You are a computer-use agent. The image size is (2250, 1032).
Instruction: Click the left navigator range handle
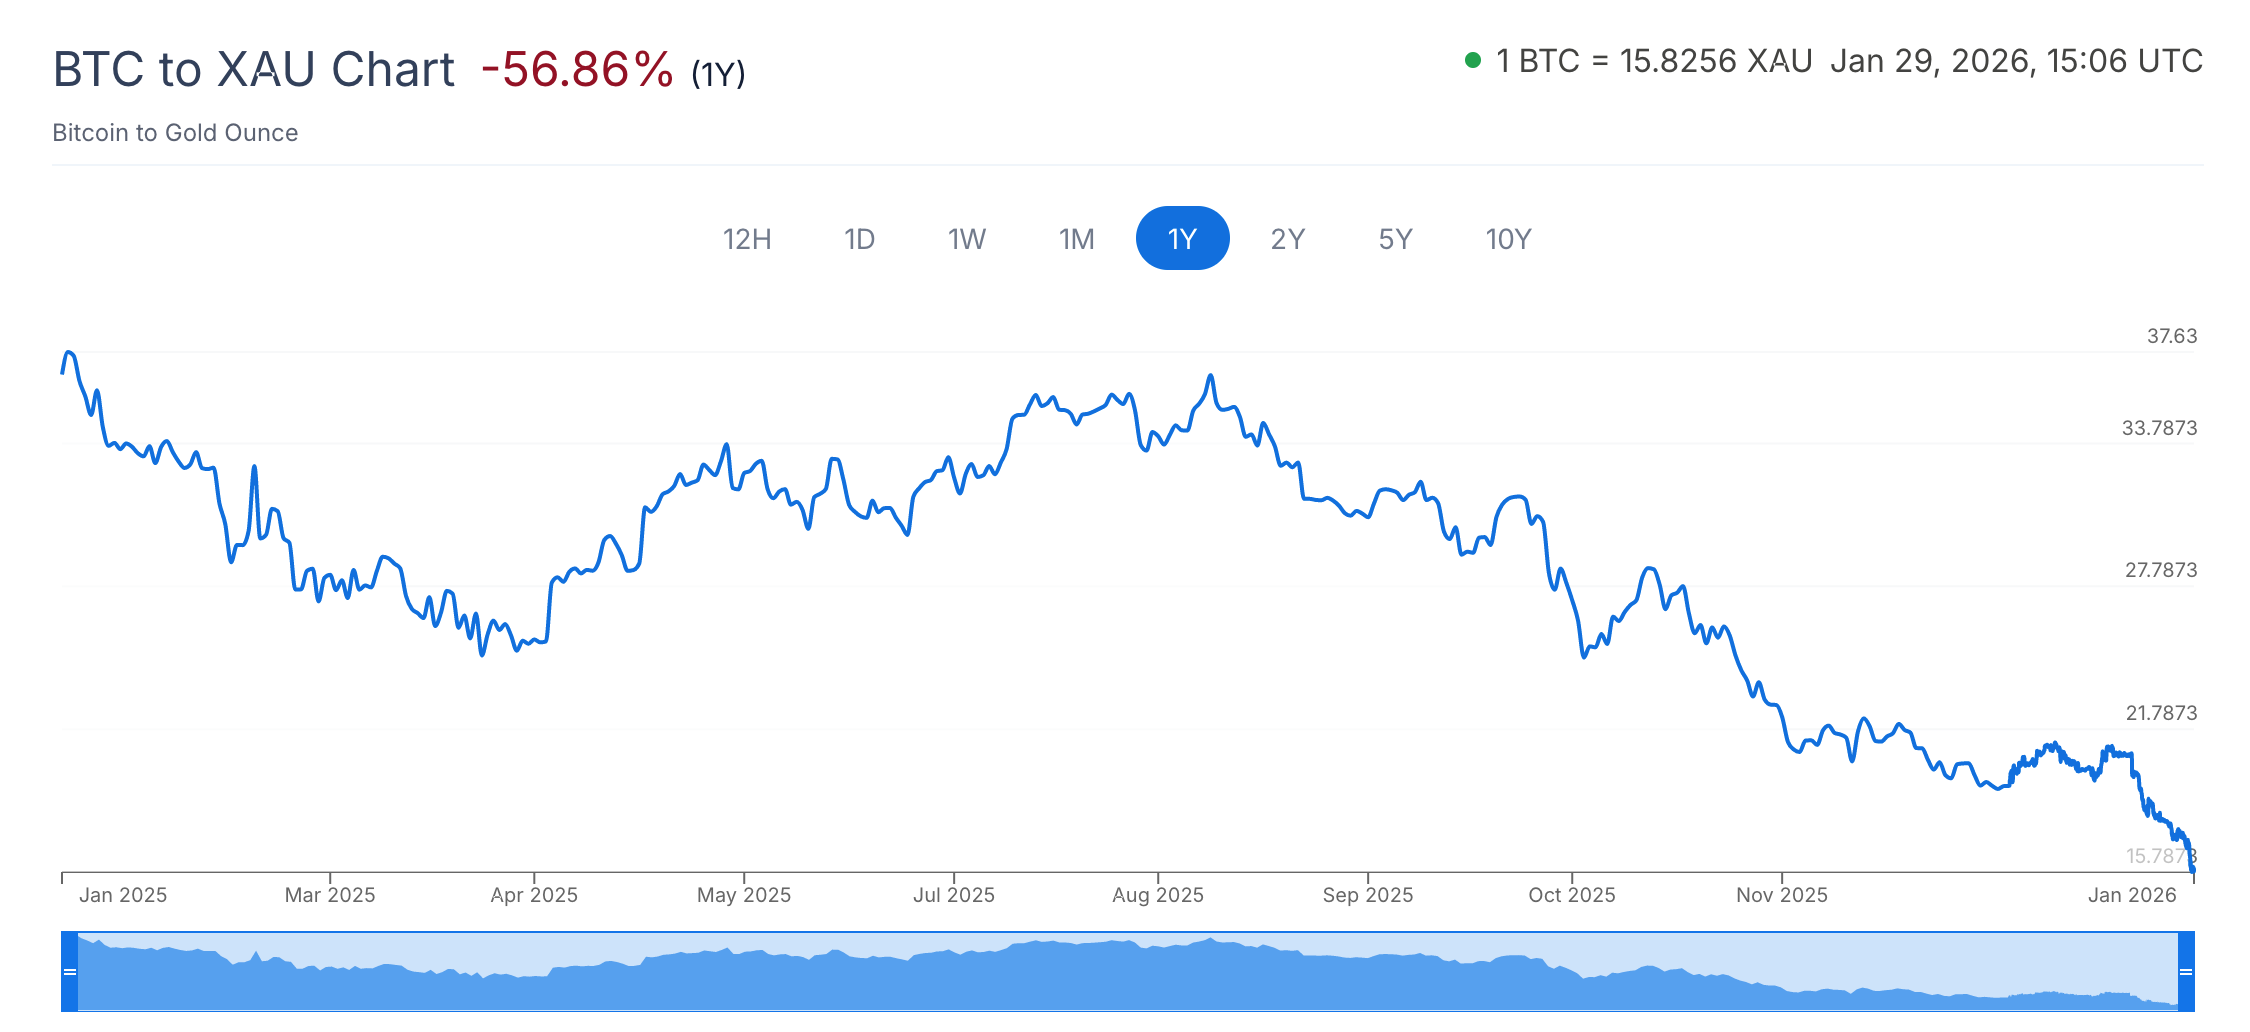point(70,971)
